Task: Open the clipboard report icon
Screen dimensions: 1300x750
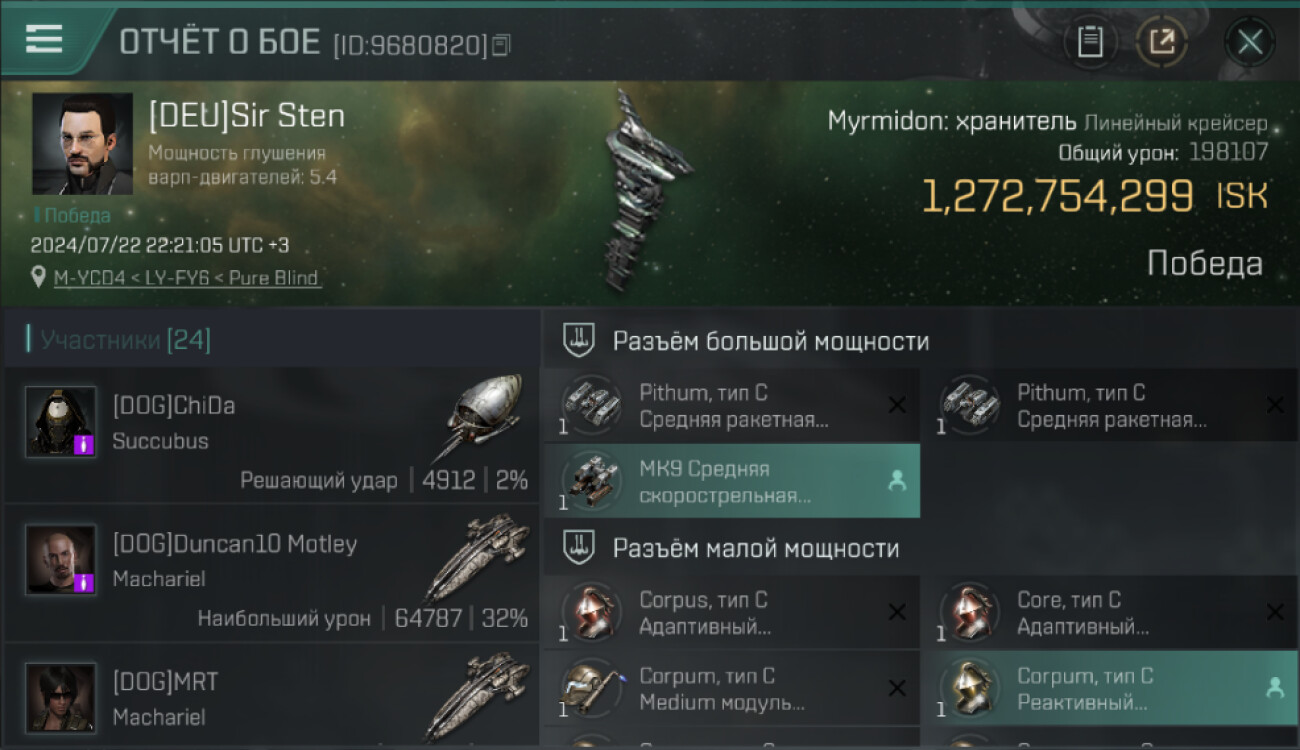Action: (1090, 42)
